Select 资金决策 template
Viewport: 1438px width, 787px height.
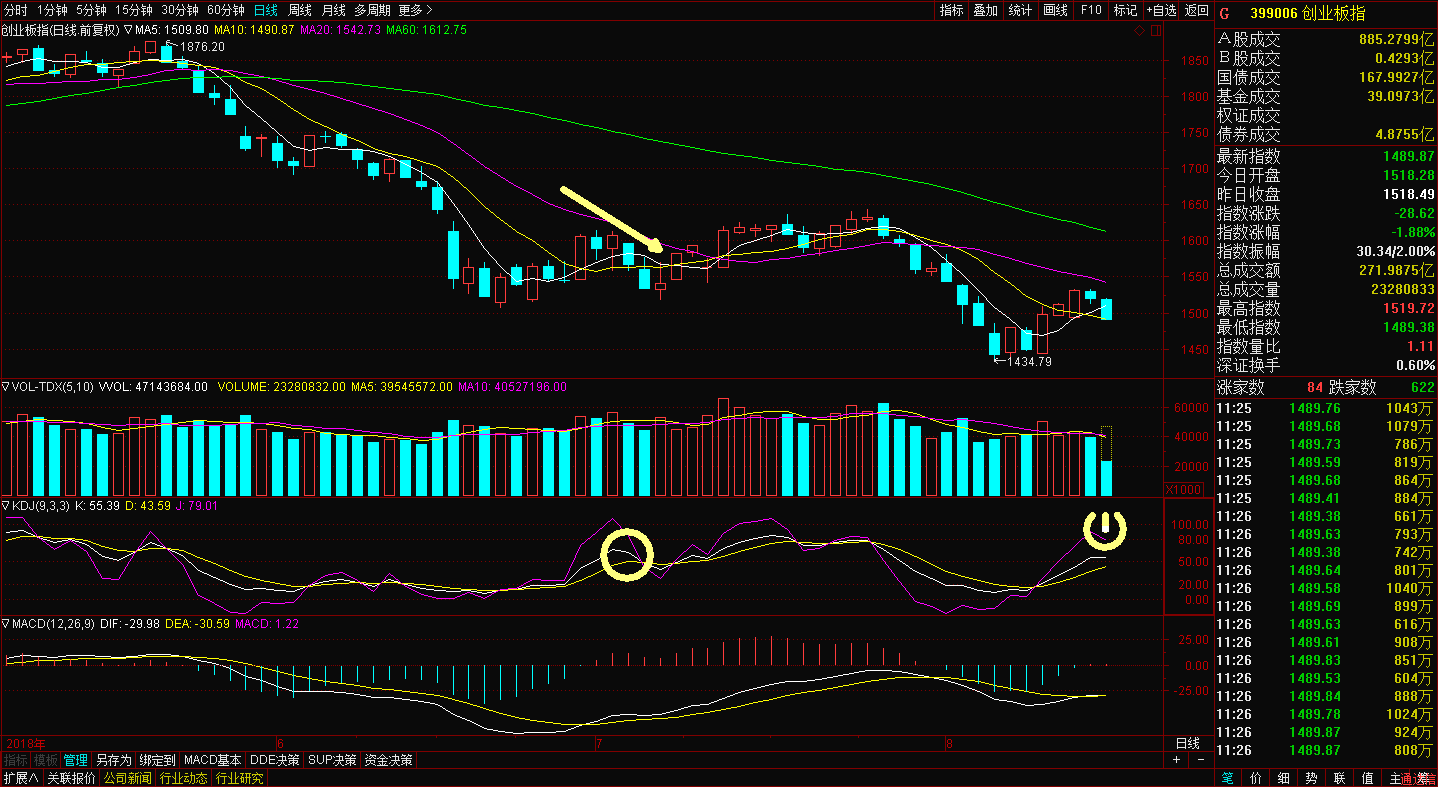(x=388, y=760)
